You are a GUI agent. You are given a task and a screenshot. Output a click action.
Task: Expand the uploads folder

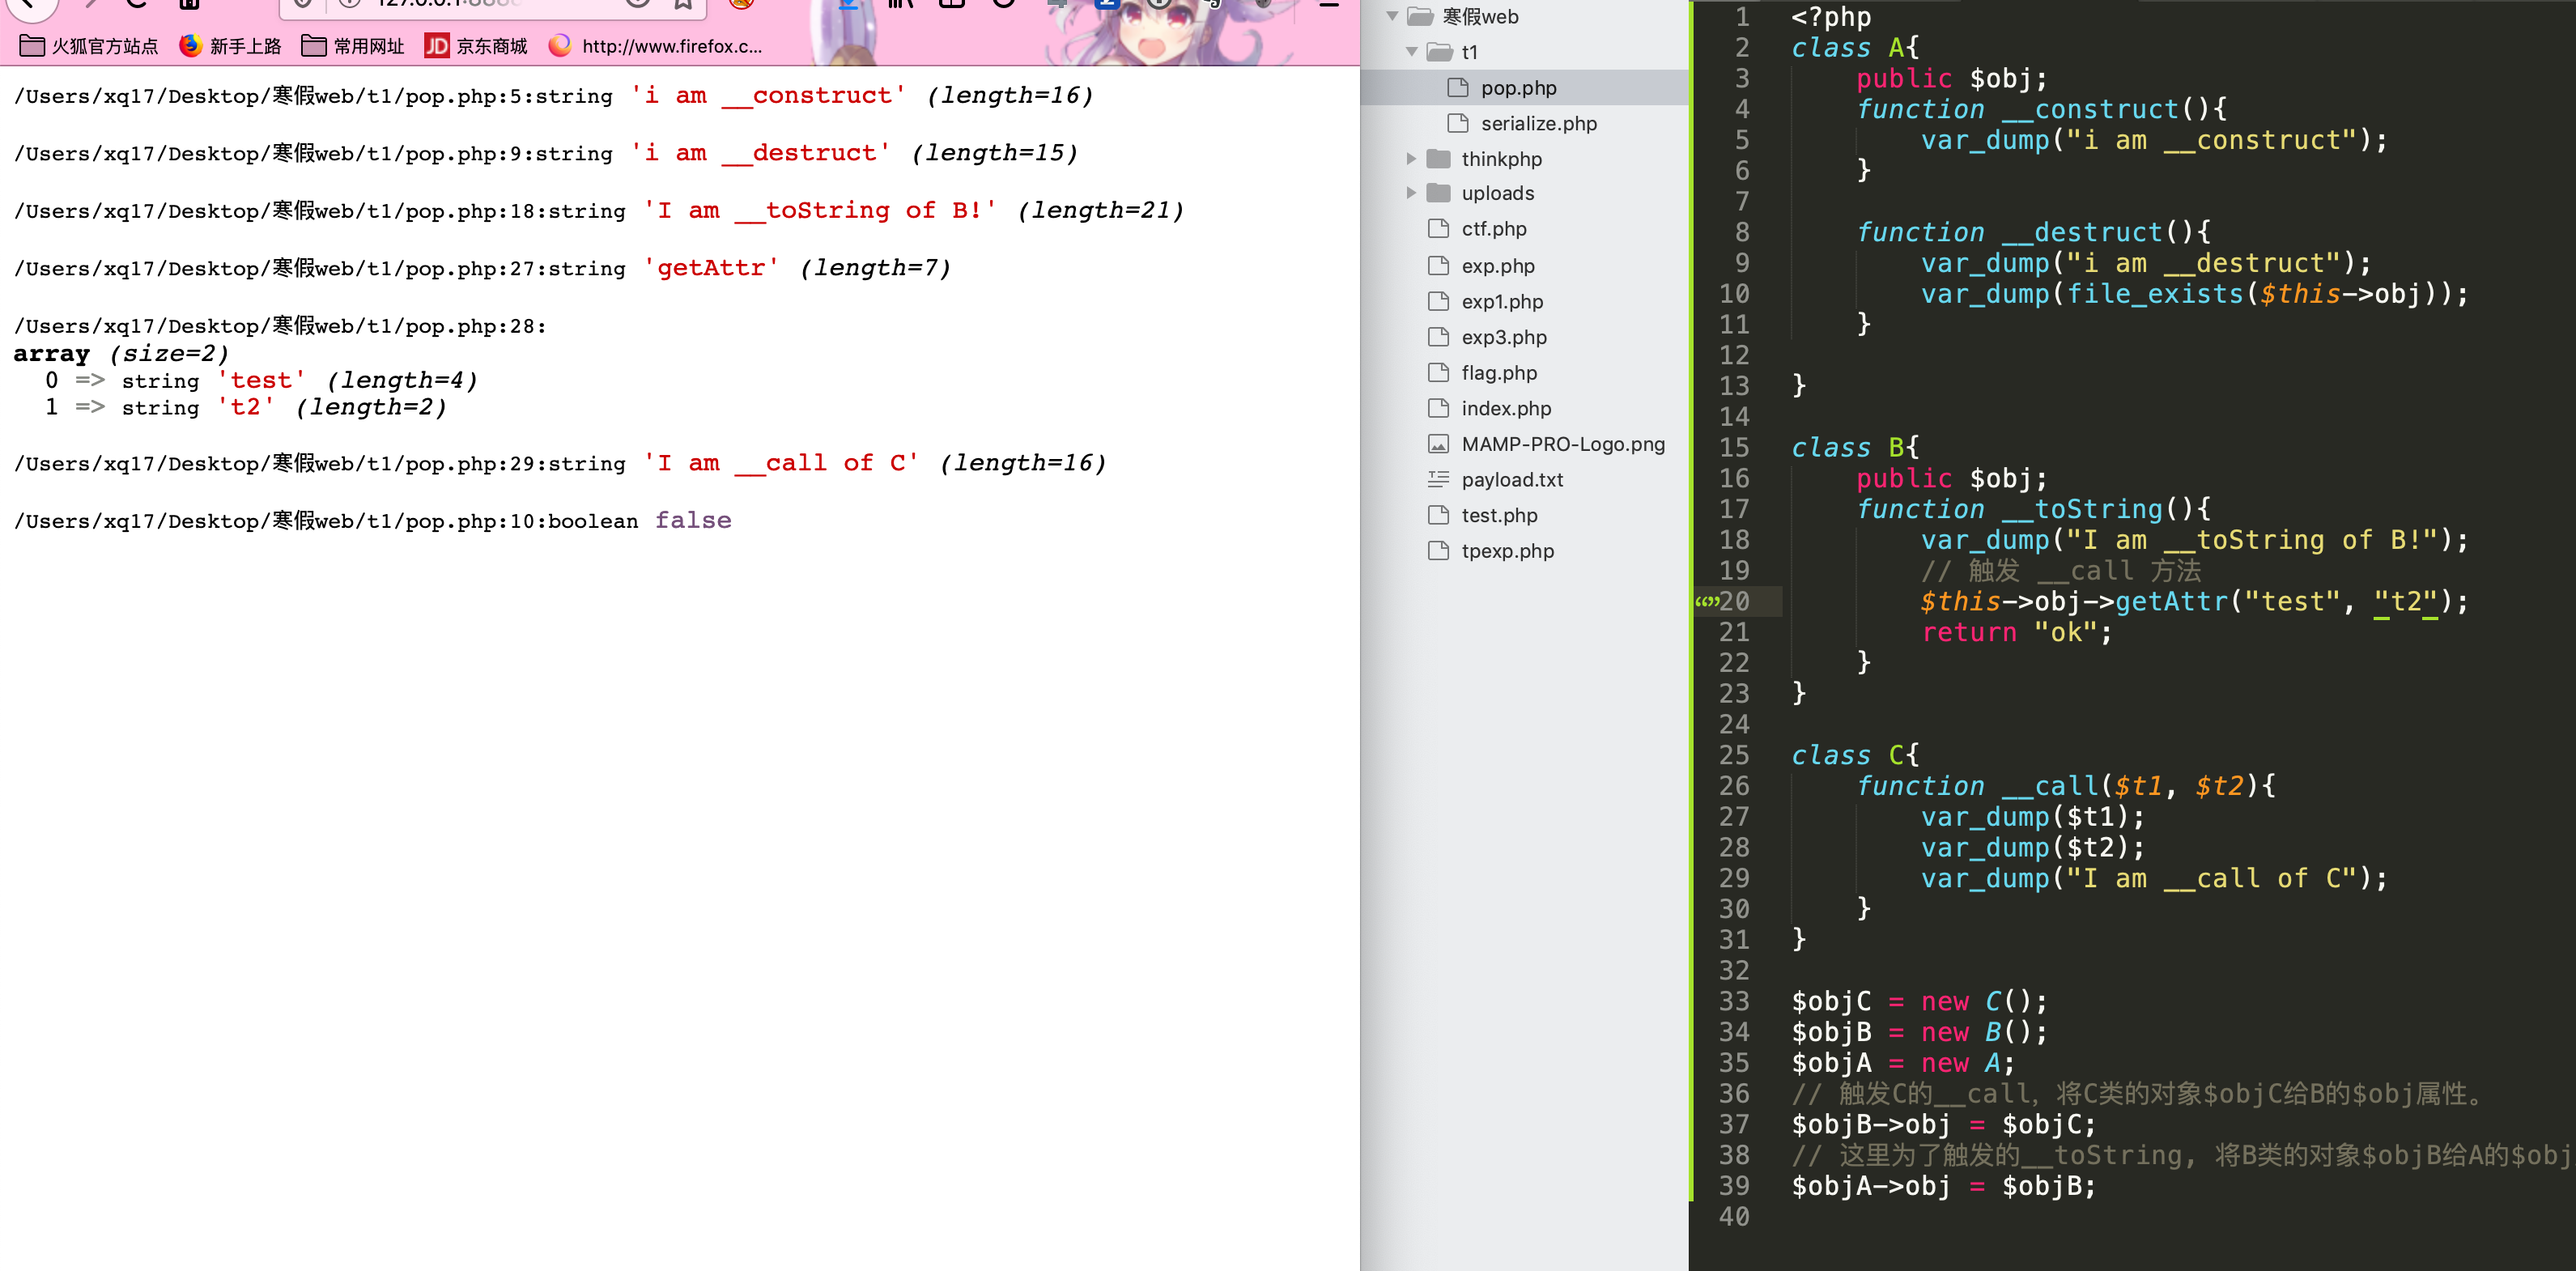tap(1411, 193)
